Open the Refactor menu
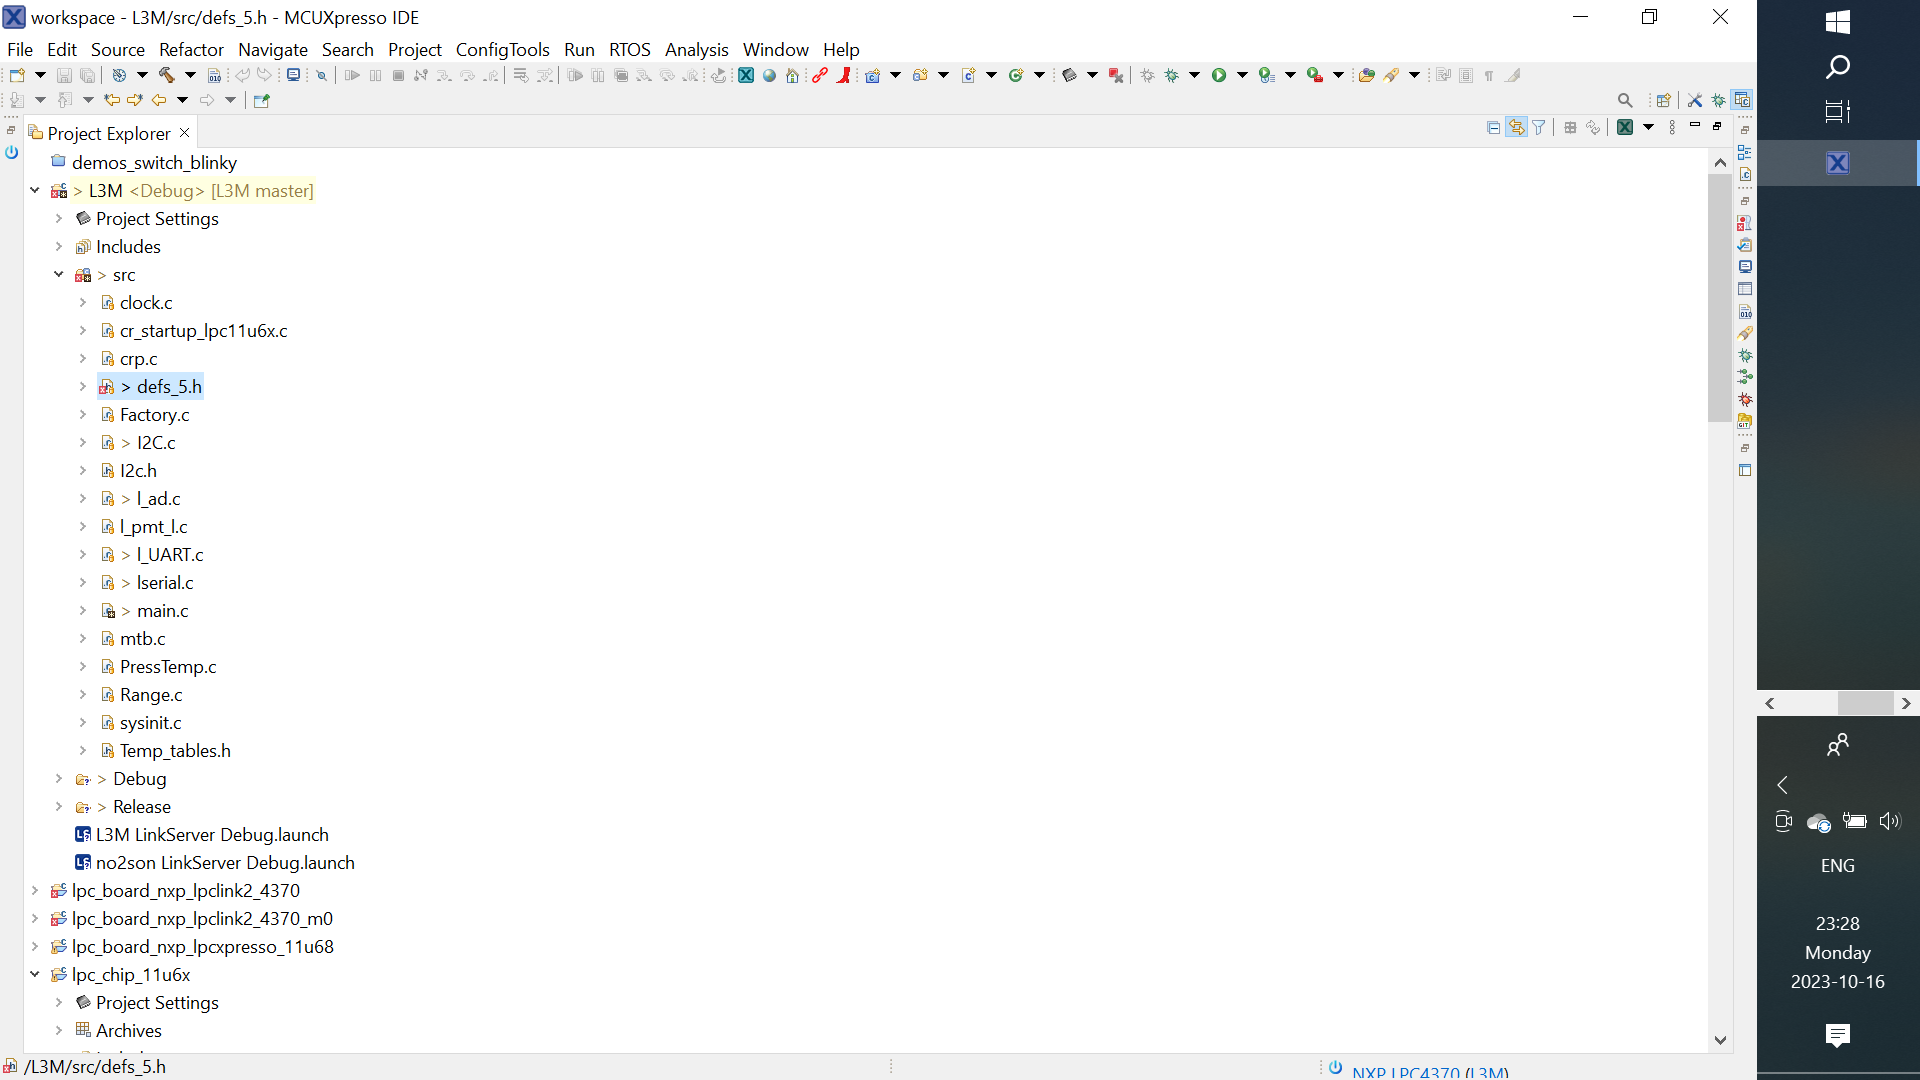This screenshot has width=1920, height=1080. pyautogui.click(x=191, y=49)
